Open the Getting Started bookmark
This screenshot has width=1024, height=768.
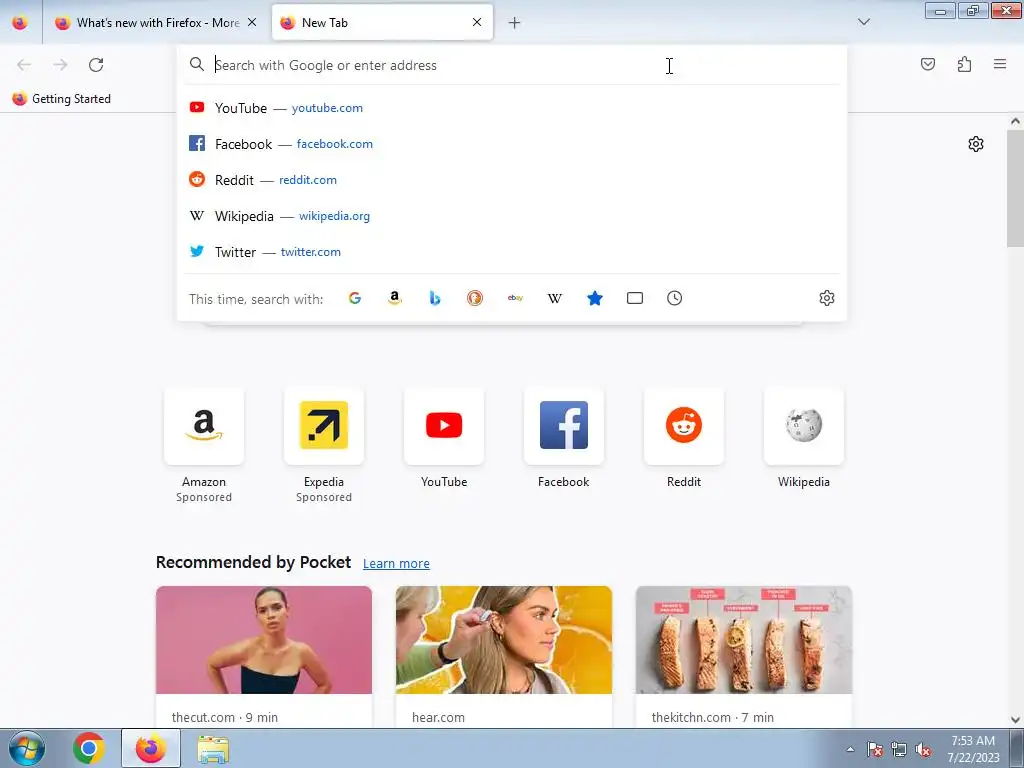pos(62,99)
